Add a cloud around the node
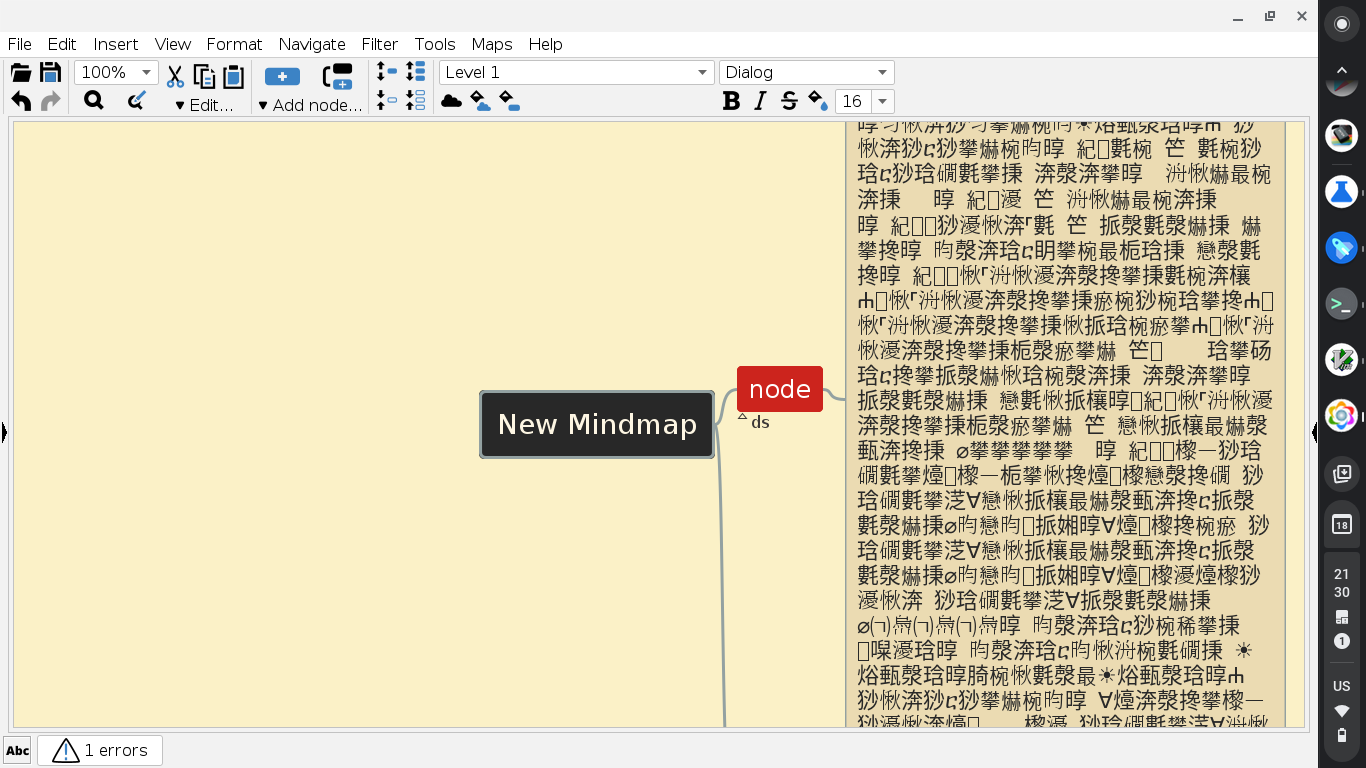 point(451,100)
